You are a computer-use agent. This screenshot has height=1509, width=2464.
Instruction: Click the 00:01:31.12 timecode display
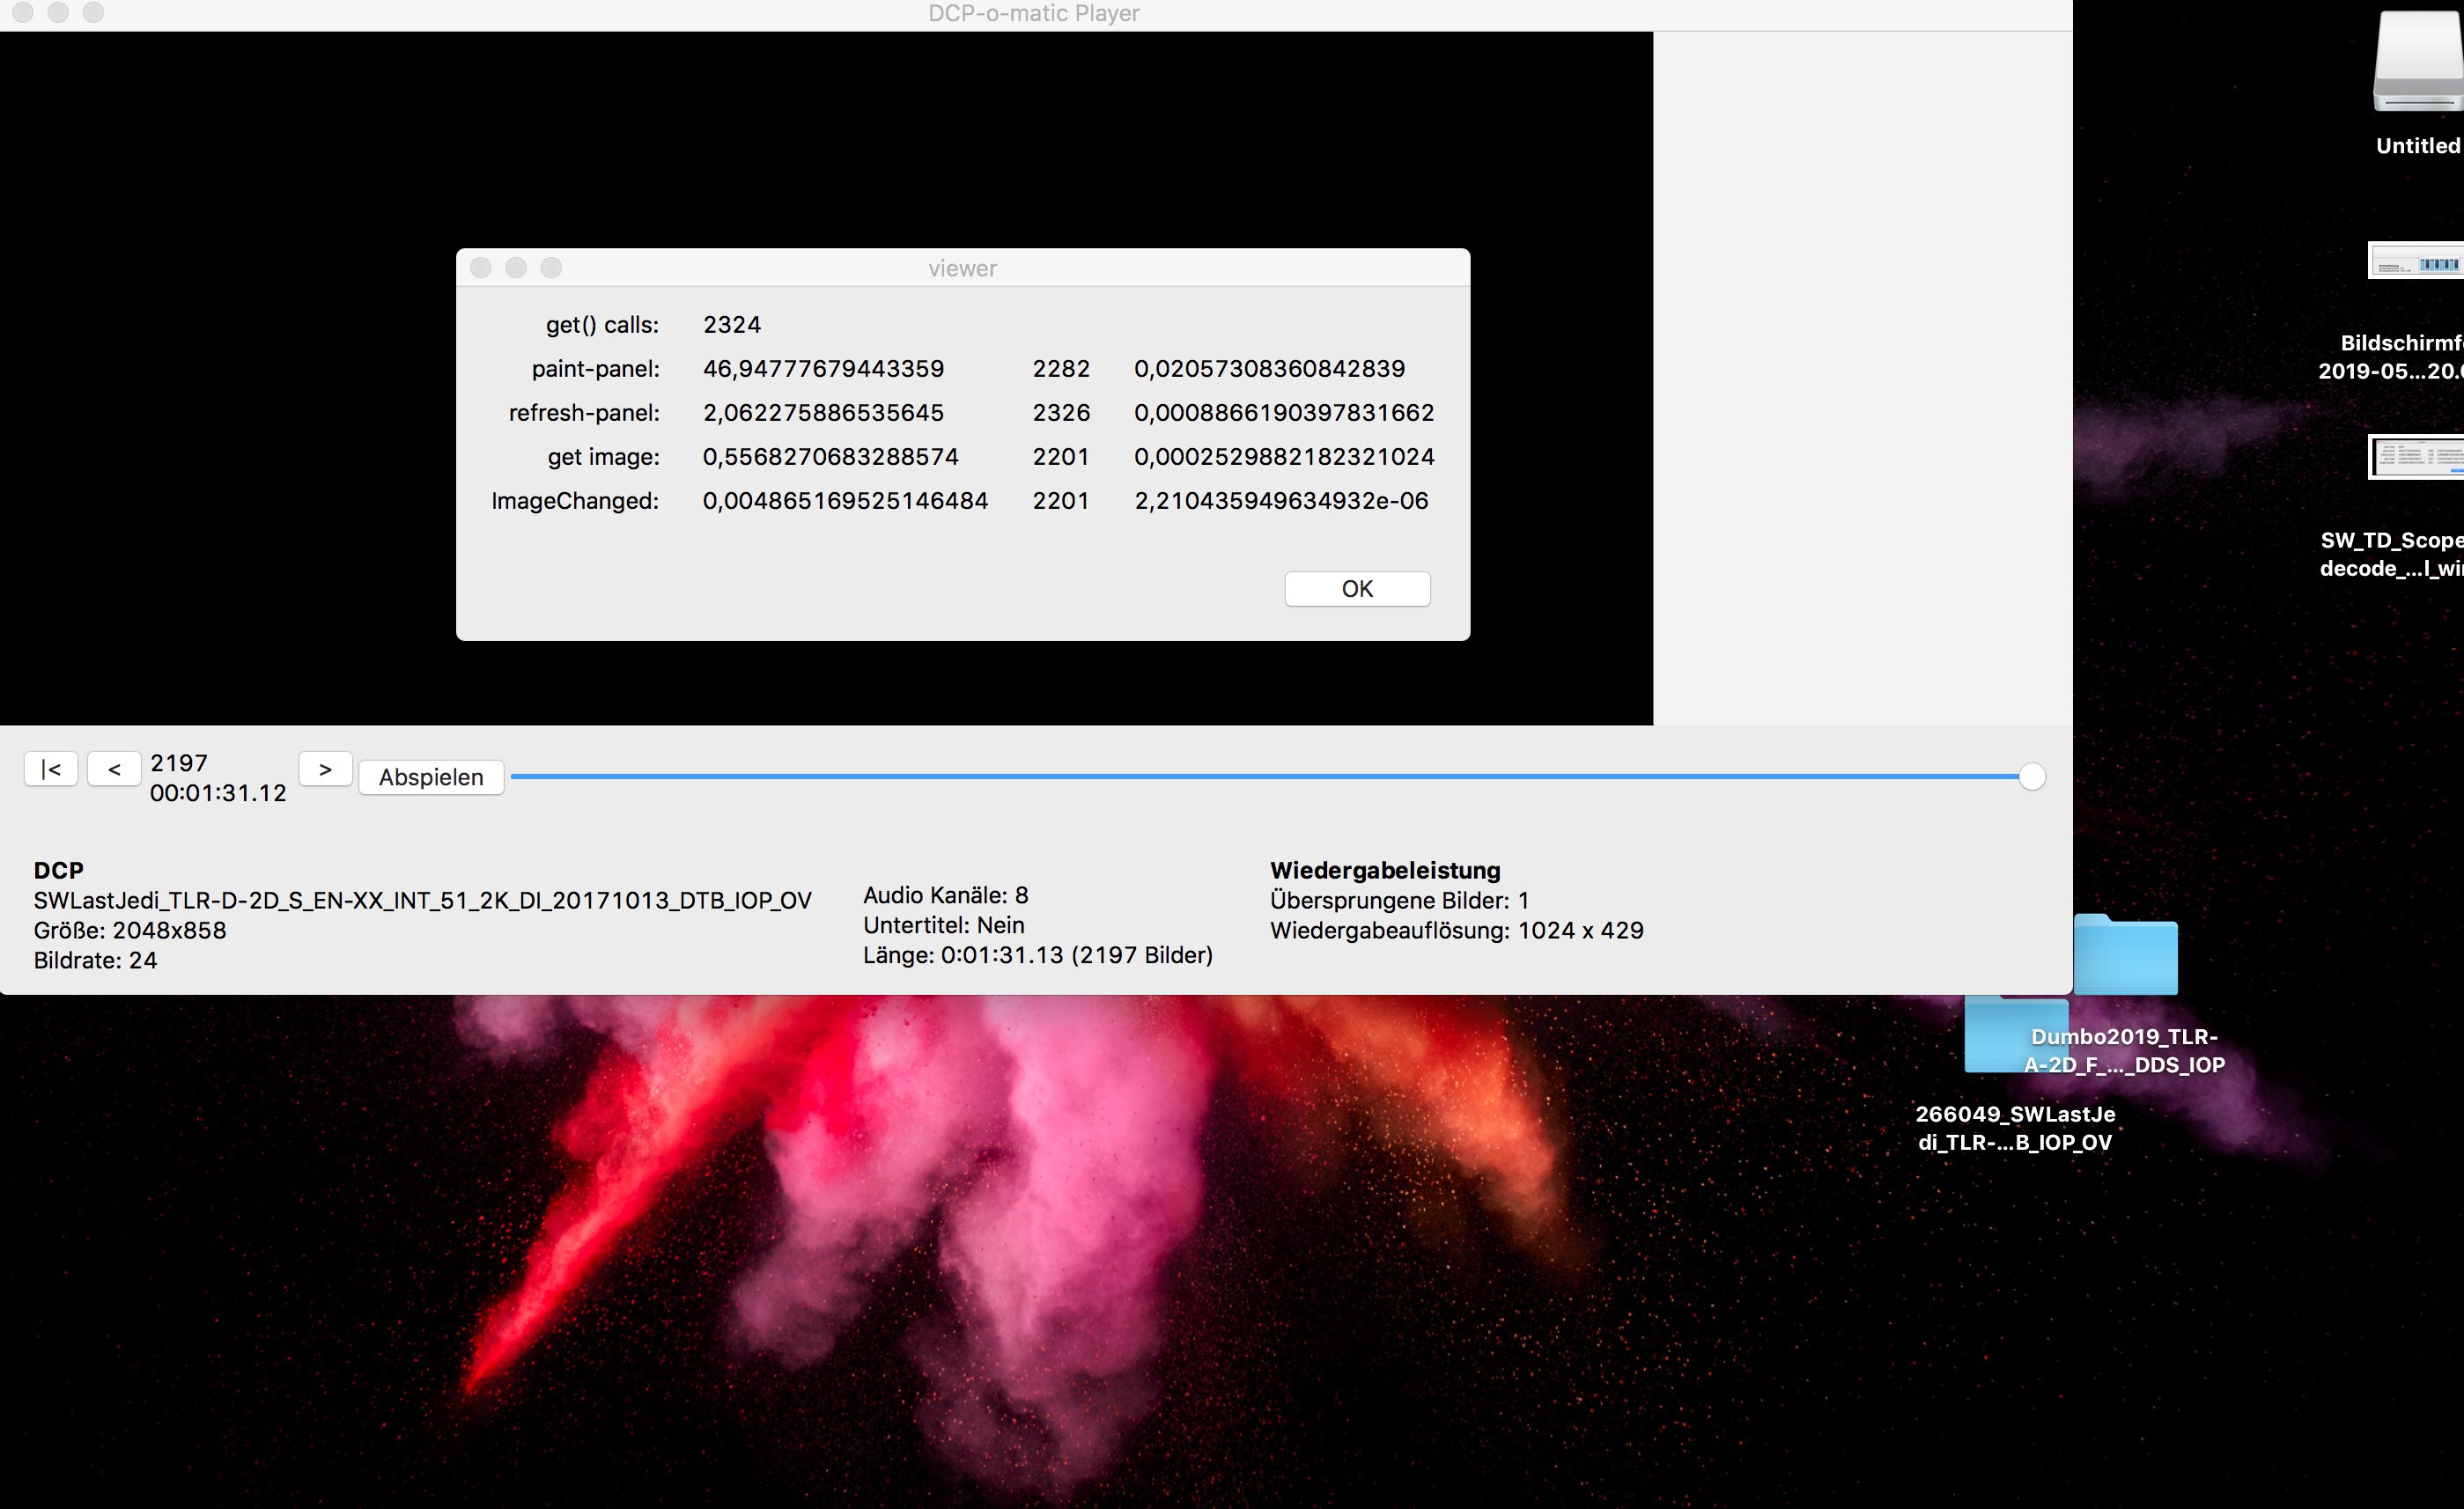point(218,793)
